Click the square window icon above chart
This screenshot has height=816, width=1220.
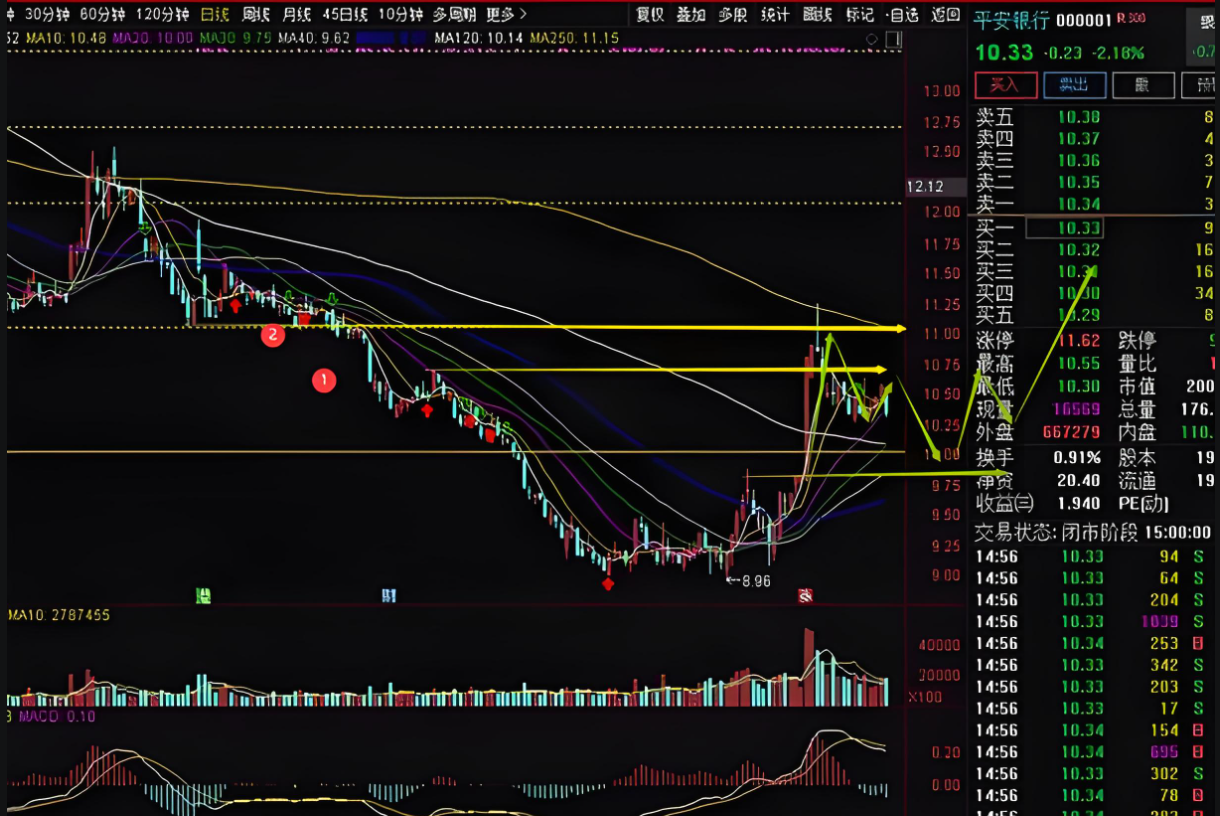point(893,39)
